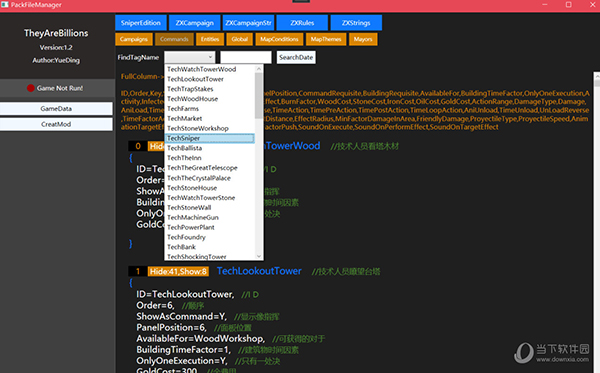
Task: Choose TechMachineGun list entry
Action: click(210, 217)
